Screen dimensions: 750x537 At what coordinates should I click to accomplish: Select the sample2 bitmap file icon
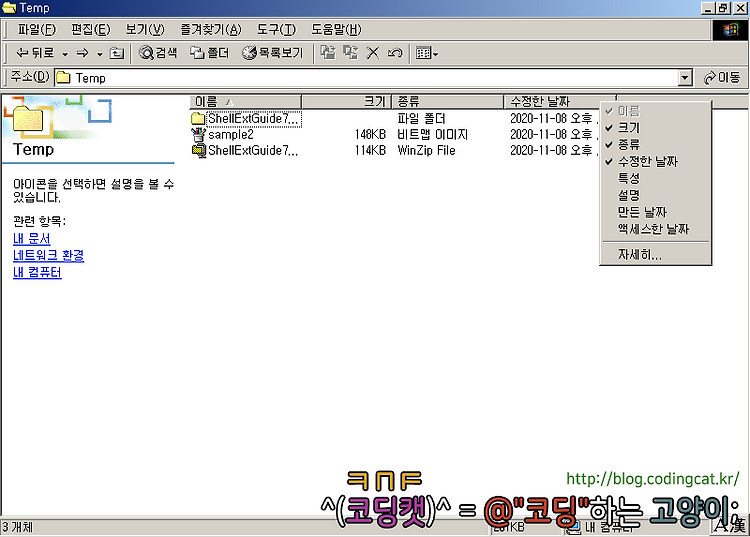tap(198, 134)
